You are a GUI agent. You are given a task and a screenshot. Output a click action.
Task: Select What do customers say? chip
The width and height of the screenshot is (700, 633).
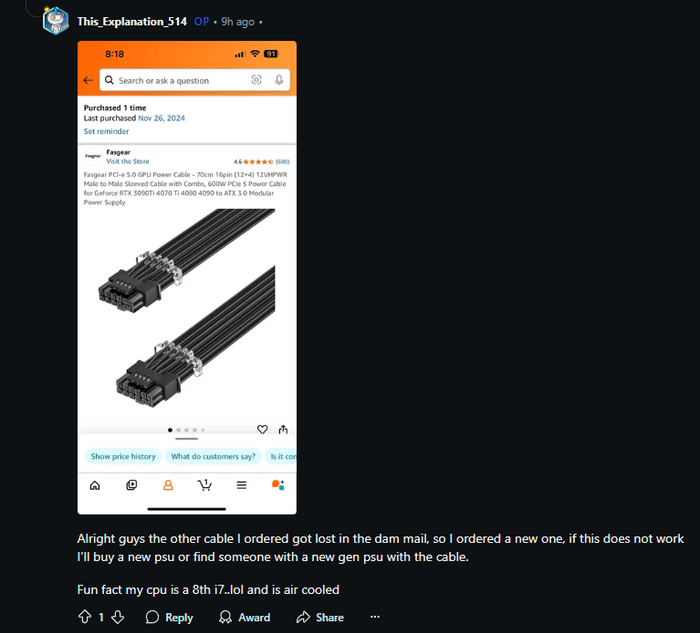[x=213, y=456]
